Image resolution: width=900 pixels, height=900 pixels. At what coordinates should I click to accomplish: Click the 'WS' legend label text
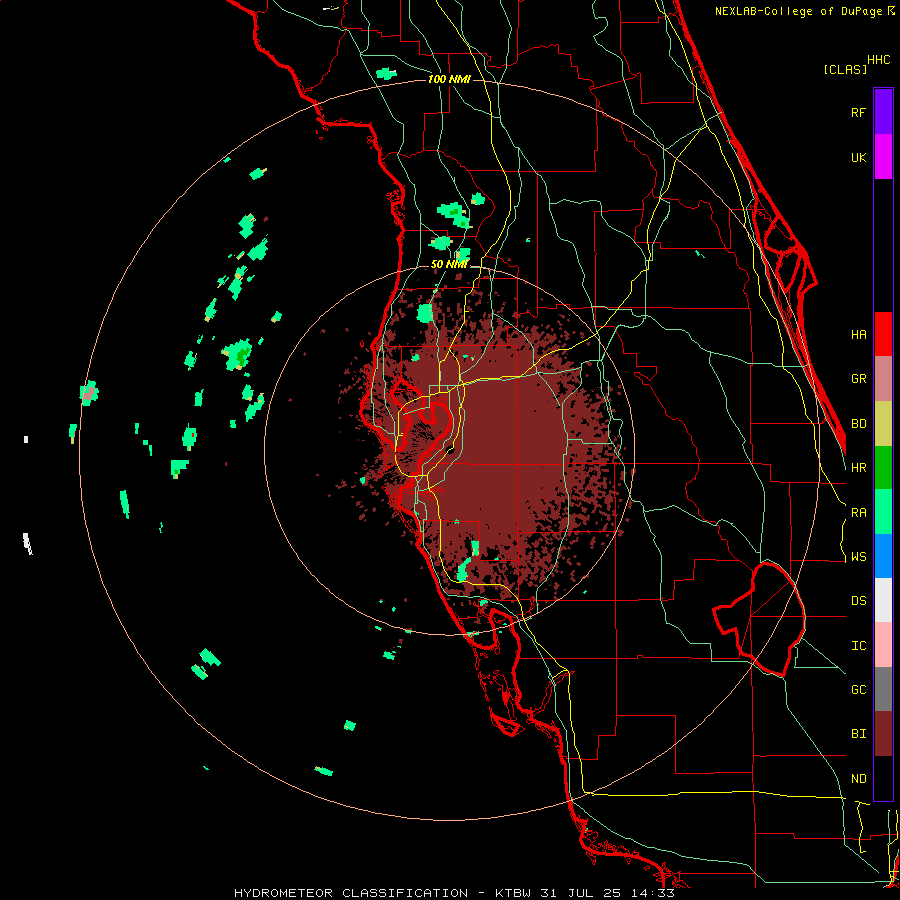tap(858, 557)
